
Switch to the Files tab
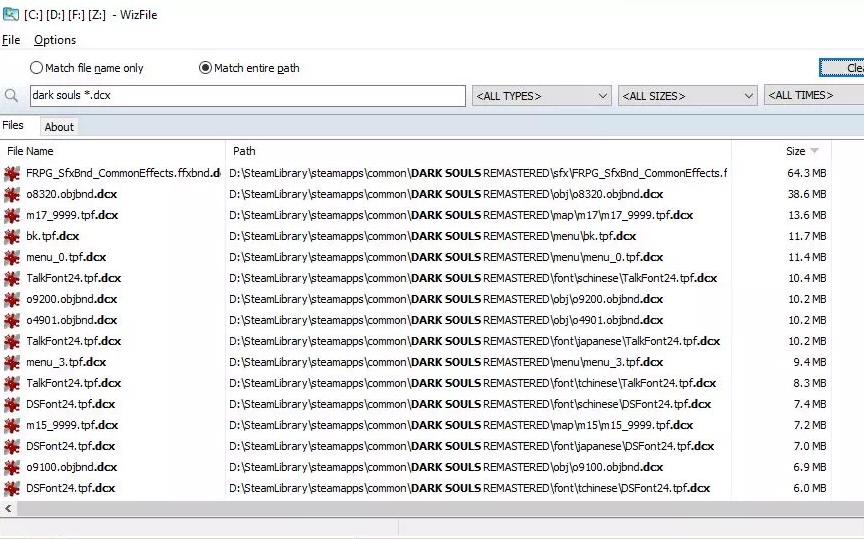coord(13,125)
